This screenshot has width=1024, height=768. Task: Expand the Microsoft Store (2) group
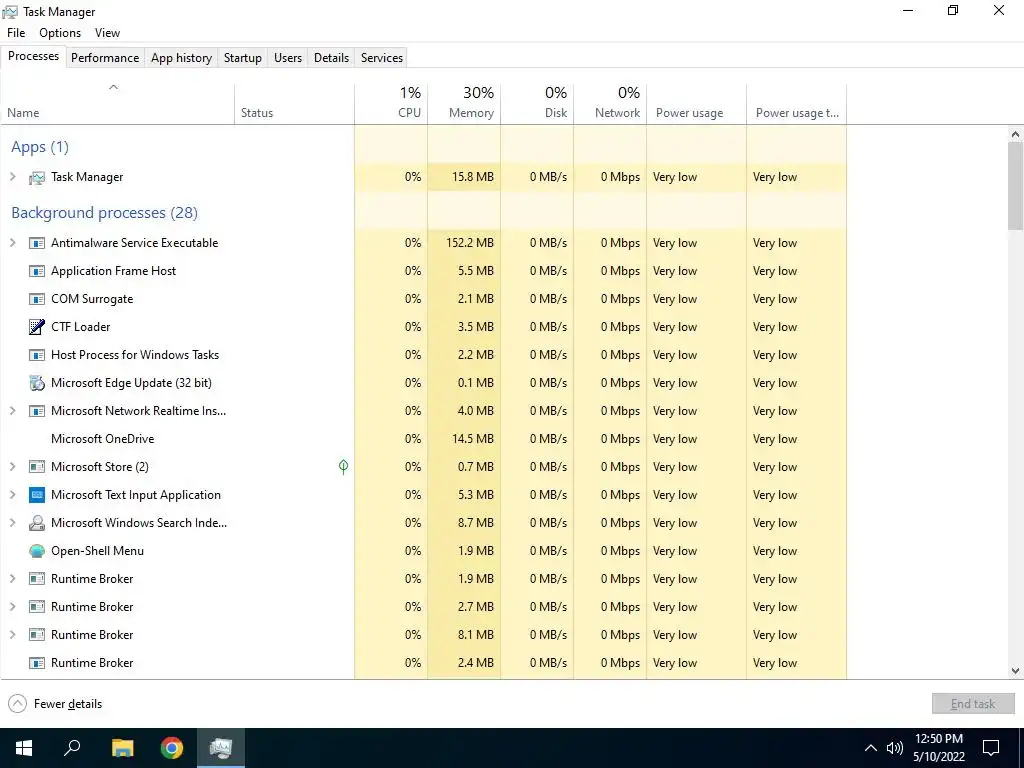12,466
